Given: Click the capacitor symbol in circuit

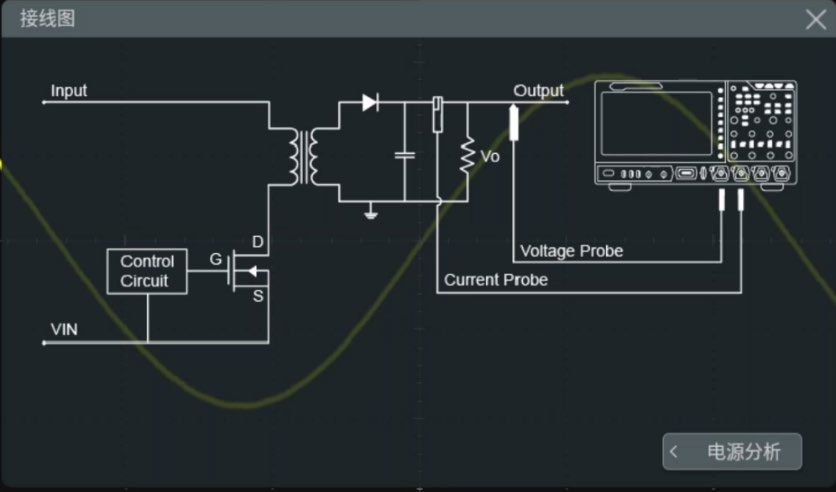Looking at the screenshot, I should point(405,155).
